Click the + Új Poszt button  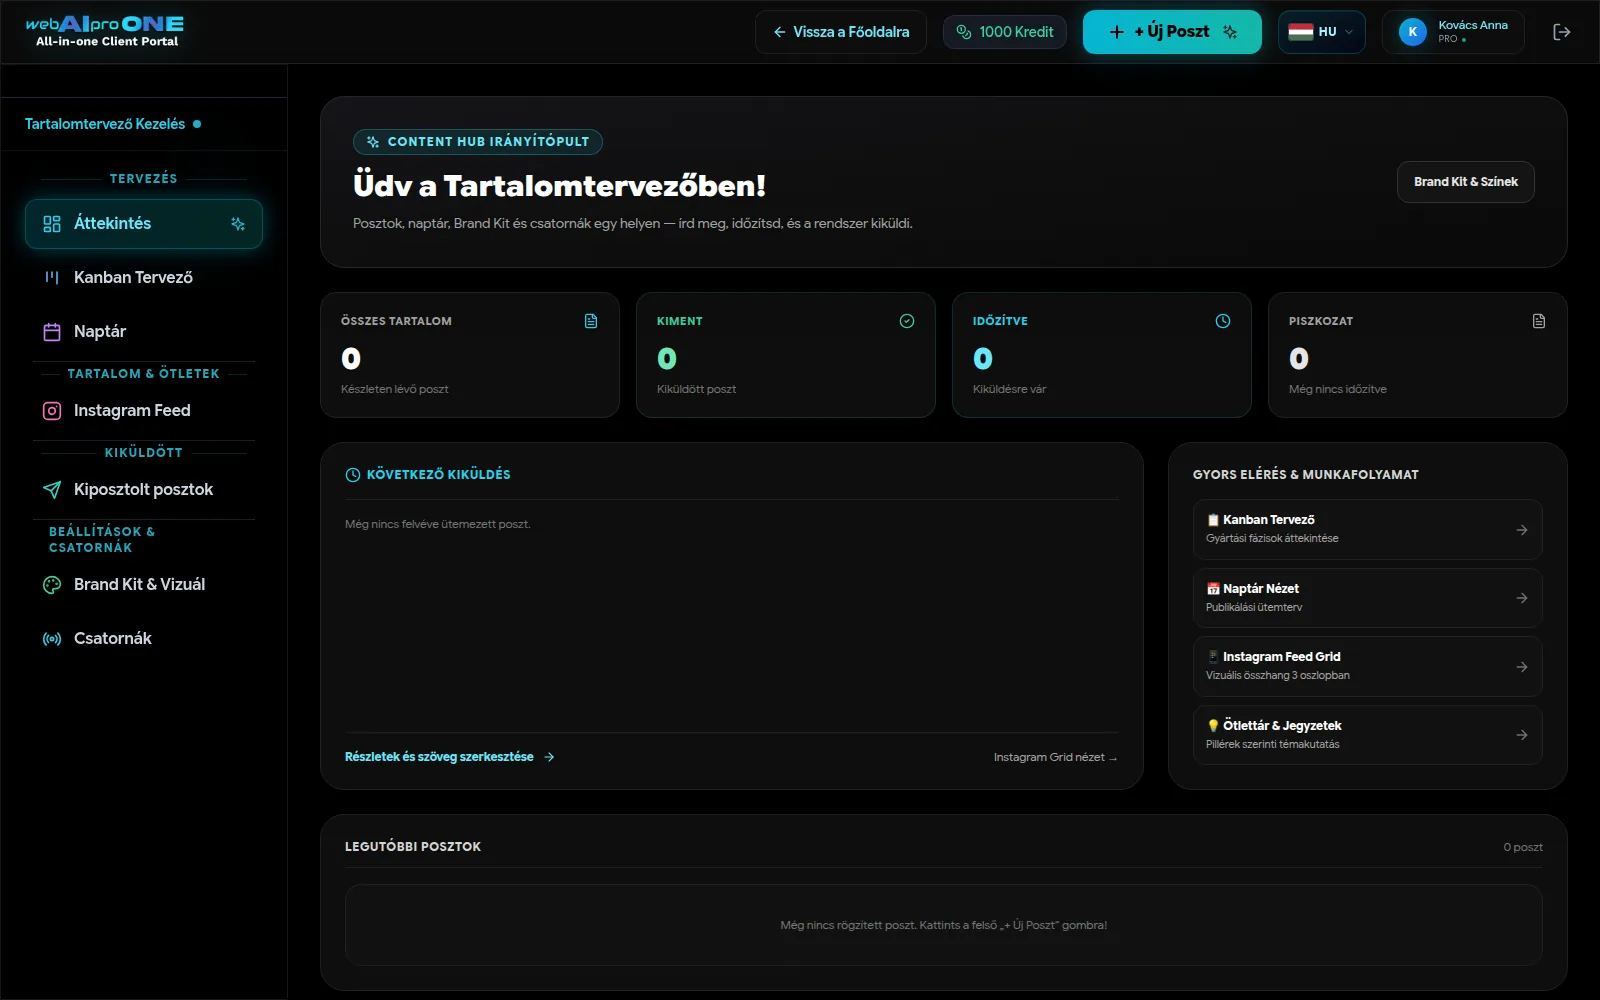(x=1172, y=32)
